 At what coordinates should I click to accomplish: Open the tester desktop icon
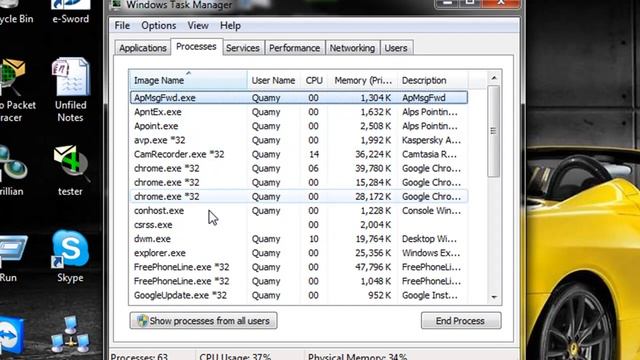70,171
